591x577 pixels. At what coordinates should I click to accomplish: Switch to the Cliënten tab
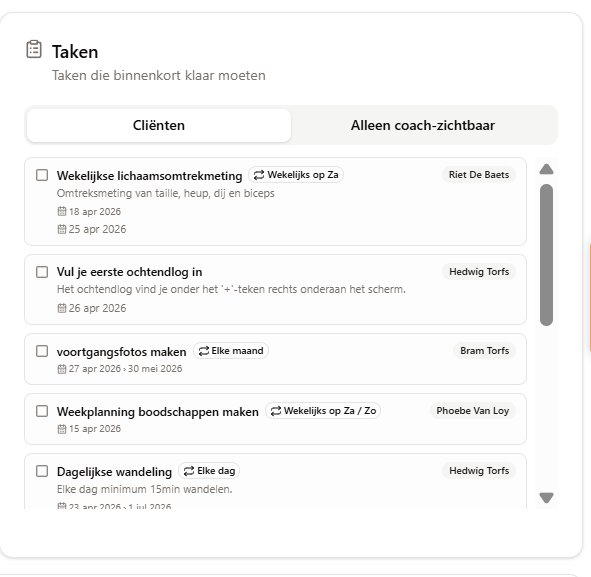(x=159, y=126)
